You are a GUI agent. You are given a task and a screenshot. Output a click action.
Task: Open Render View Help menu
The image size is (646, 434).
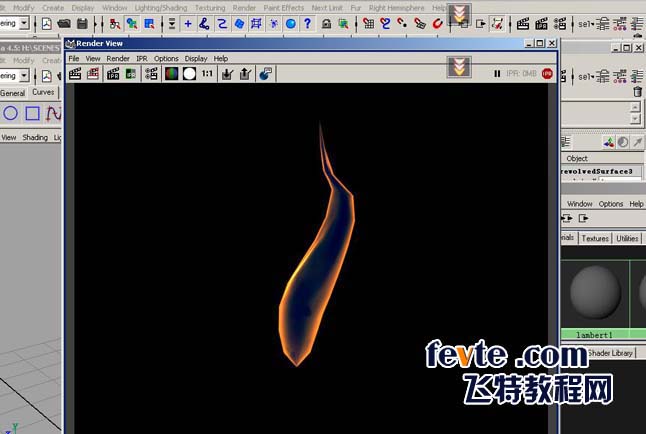[x=221, y=59]
